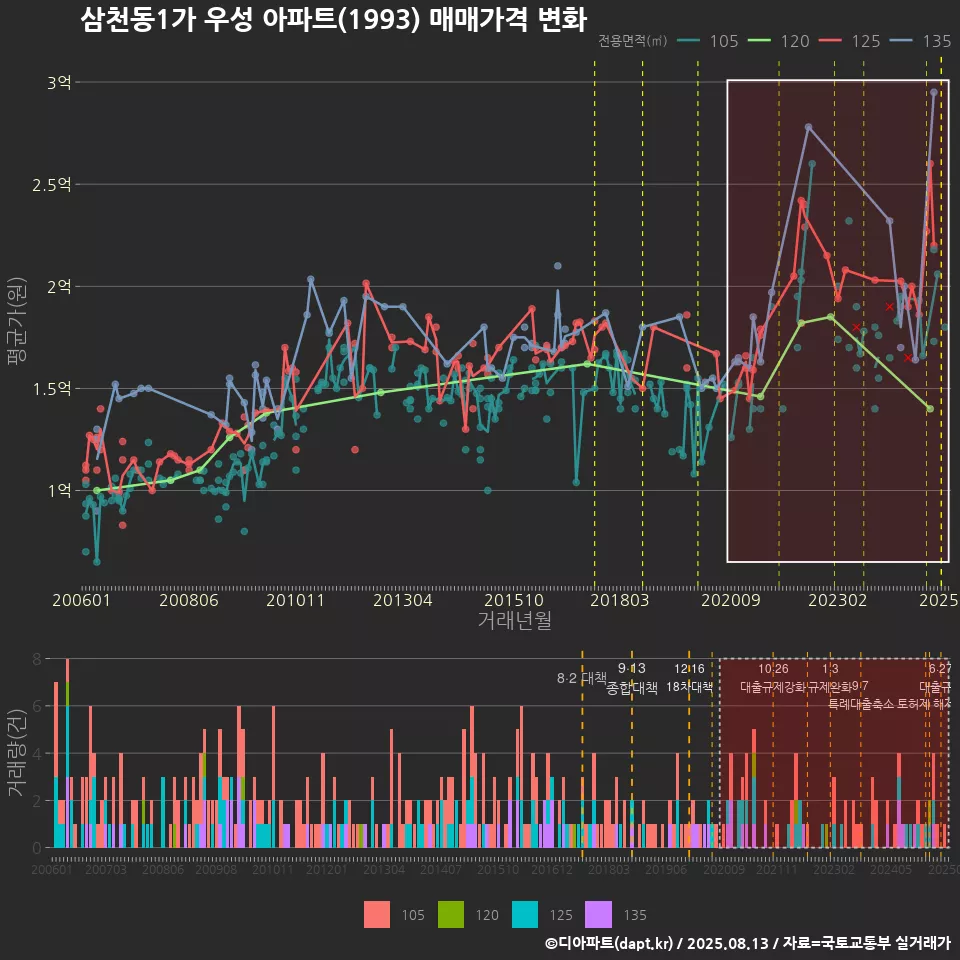Click the 1.5억 y-axis label
960x960 pixels.
pos(52,389)
